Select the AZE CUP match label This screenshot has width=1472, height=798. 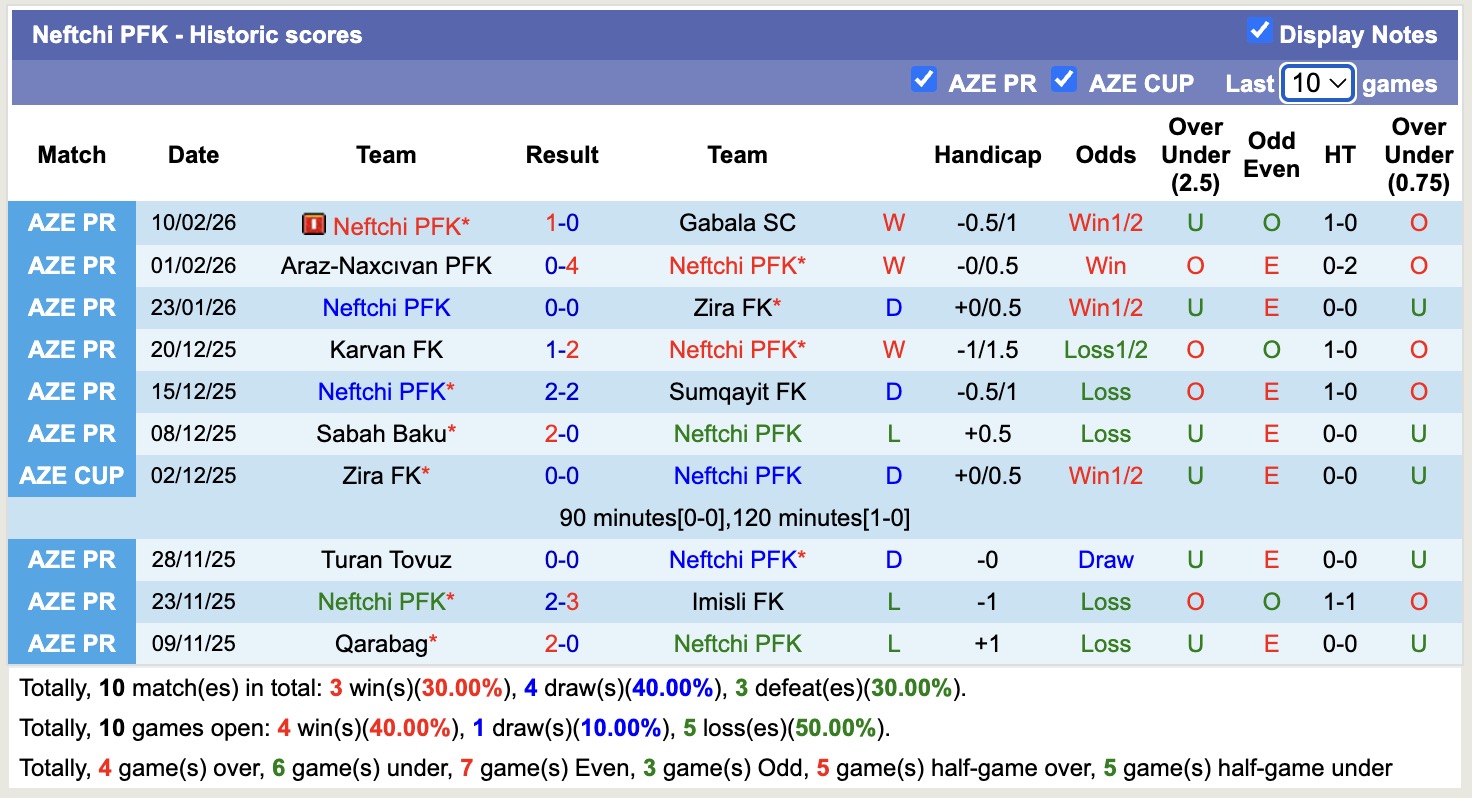tap(72, 476)
